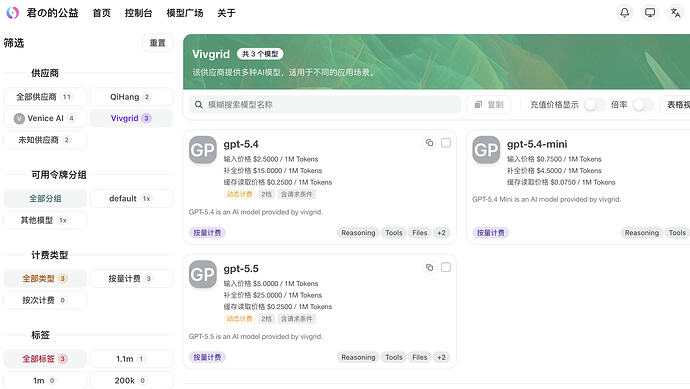Copy the gpt-5.5 model name
Screen dimensions: 690x389
tap(429, 267)
